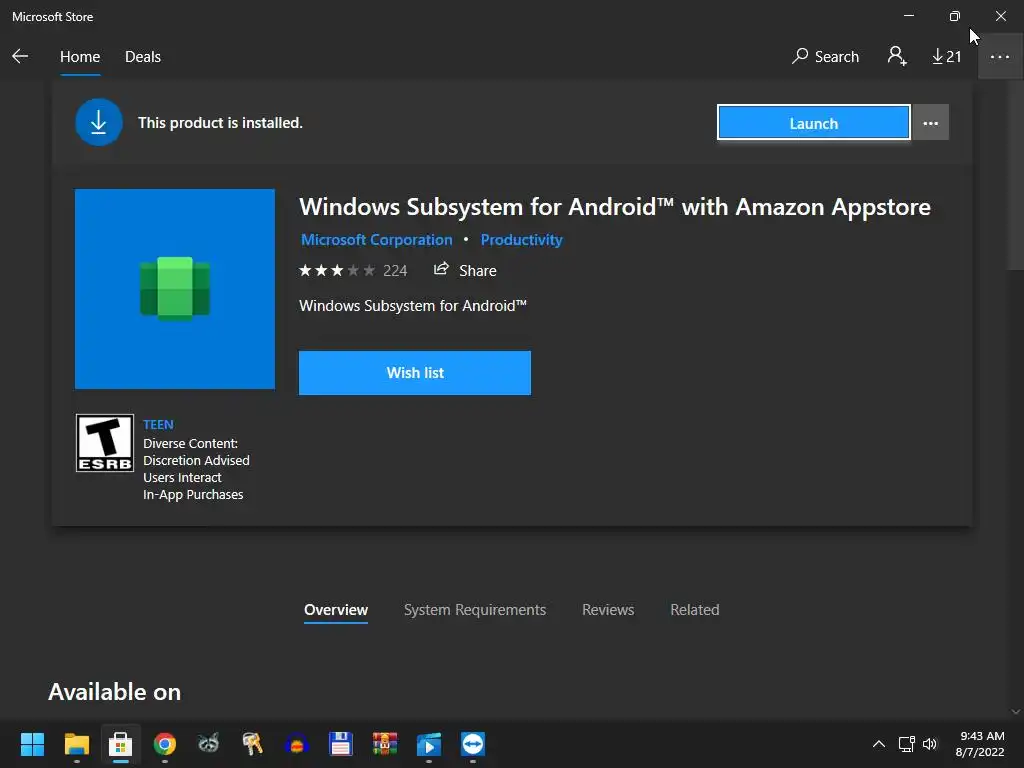
Task: Show hidden system tray icons
Action: [879, 744]
